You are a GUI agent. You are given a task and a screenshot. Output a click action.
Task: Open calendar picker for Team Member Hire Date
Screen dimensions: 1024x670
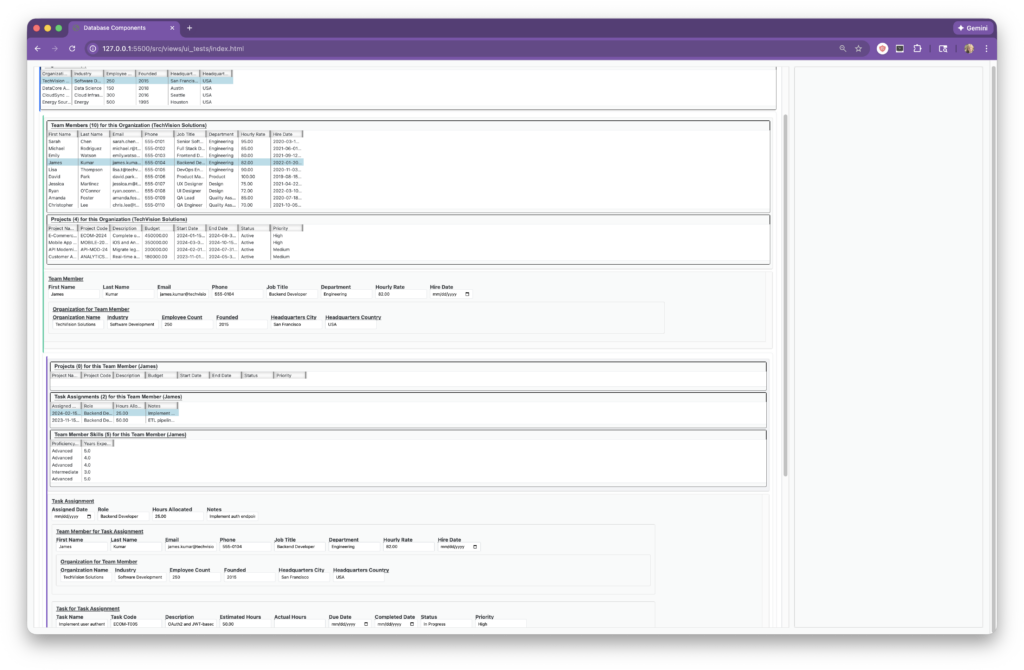(x=466, y=295)
